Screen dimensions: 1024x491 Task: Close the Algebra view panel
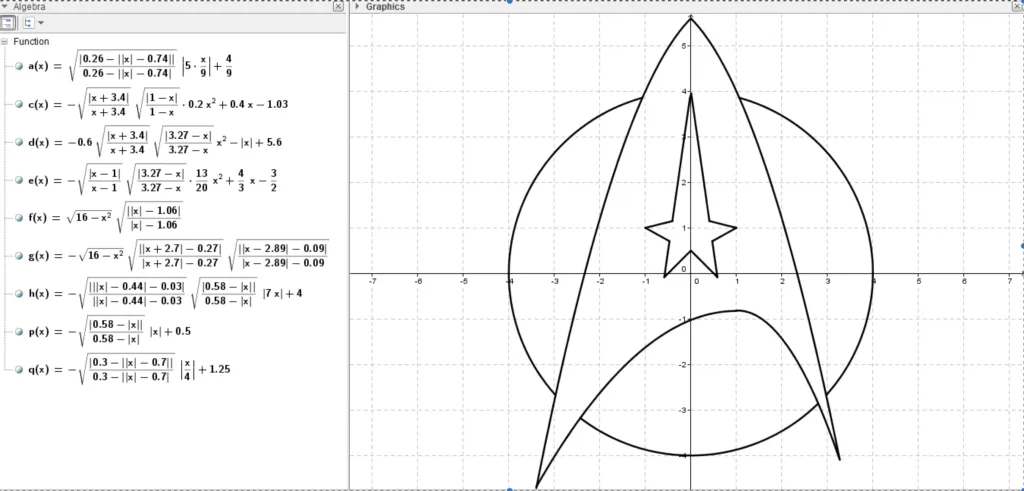[x=337, y=6]
